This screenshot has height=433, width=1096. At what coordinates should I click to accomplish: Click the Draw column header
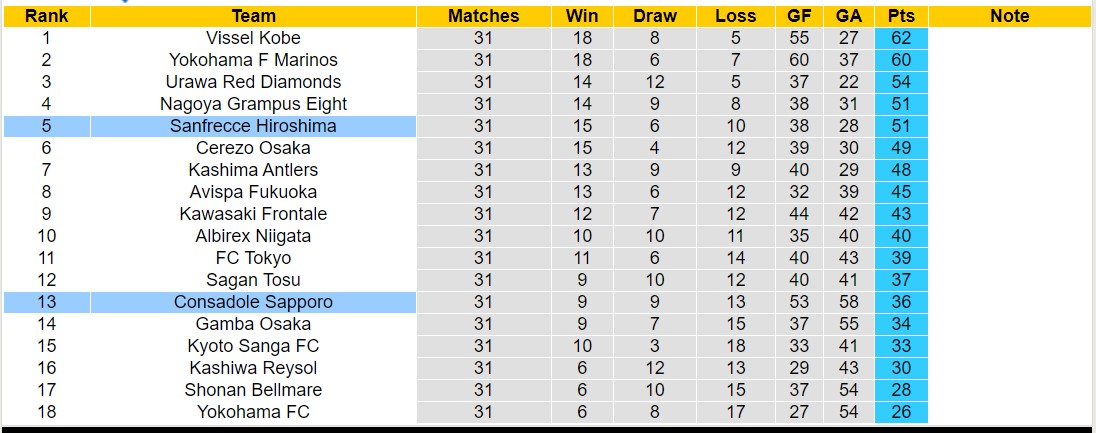tap(655, 16)
